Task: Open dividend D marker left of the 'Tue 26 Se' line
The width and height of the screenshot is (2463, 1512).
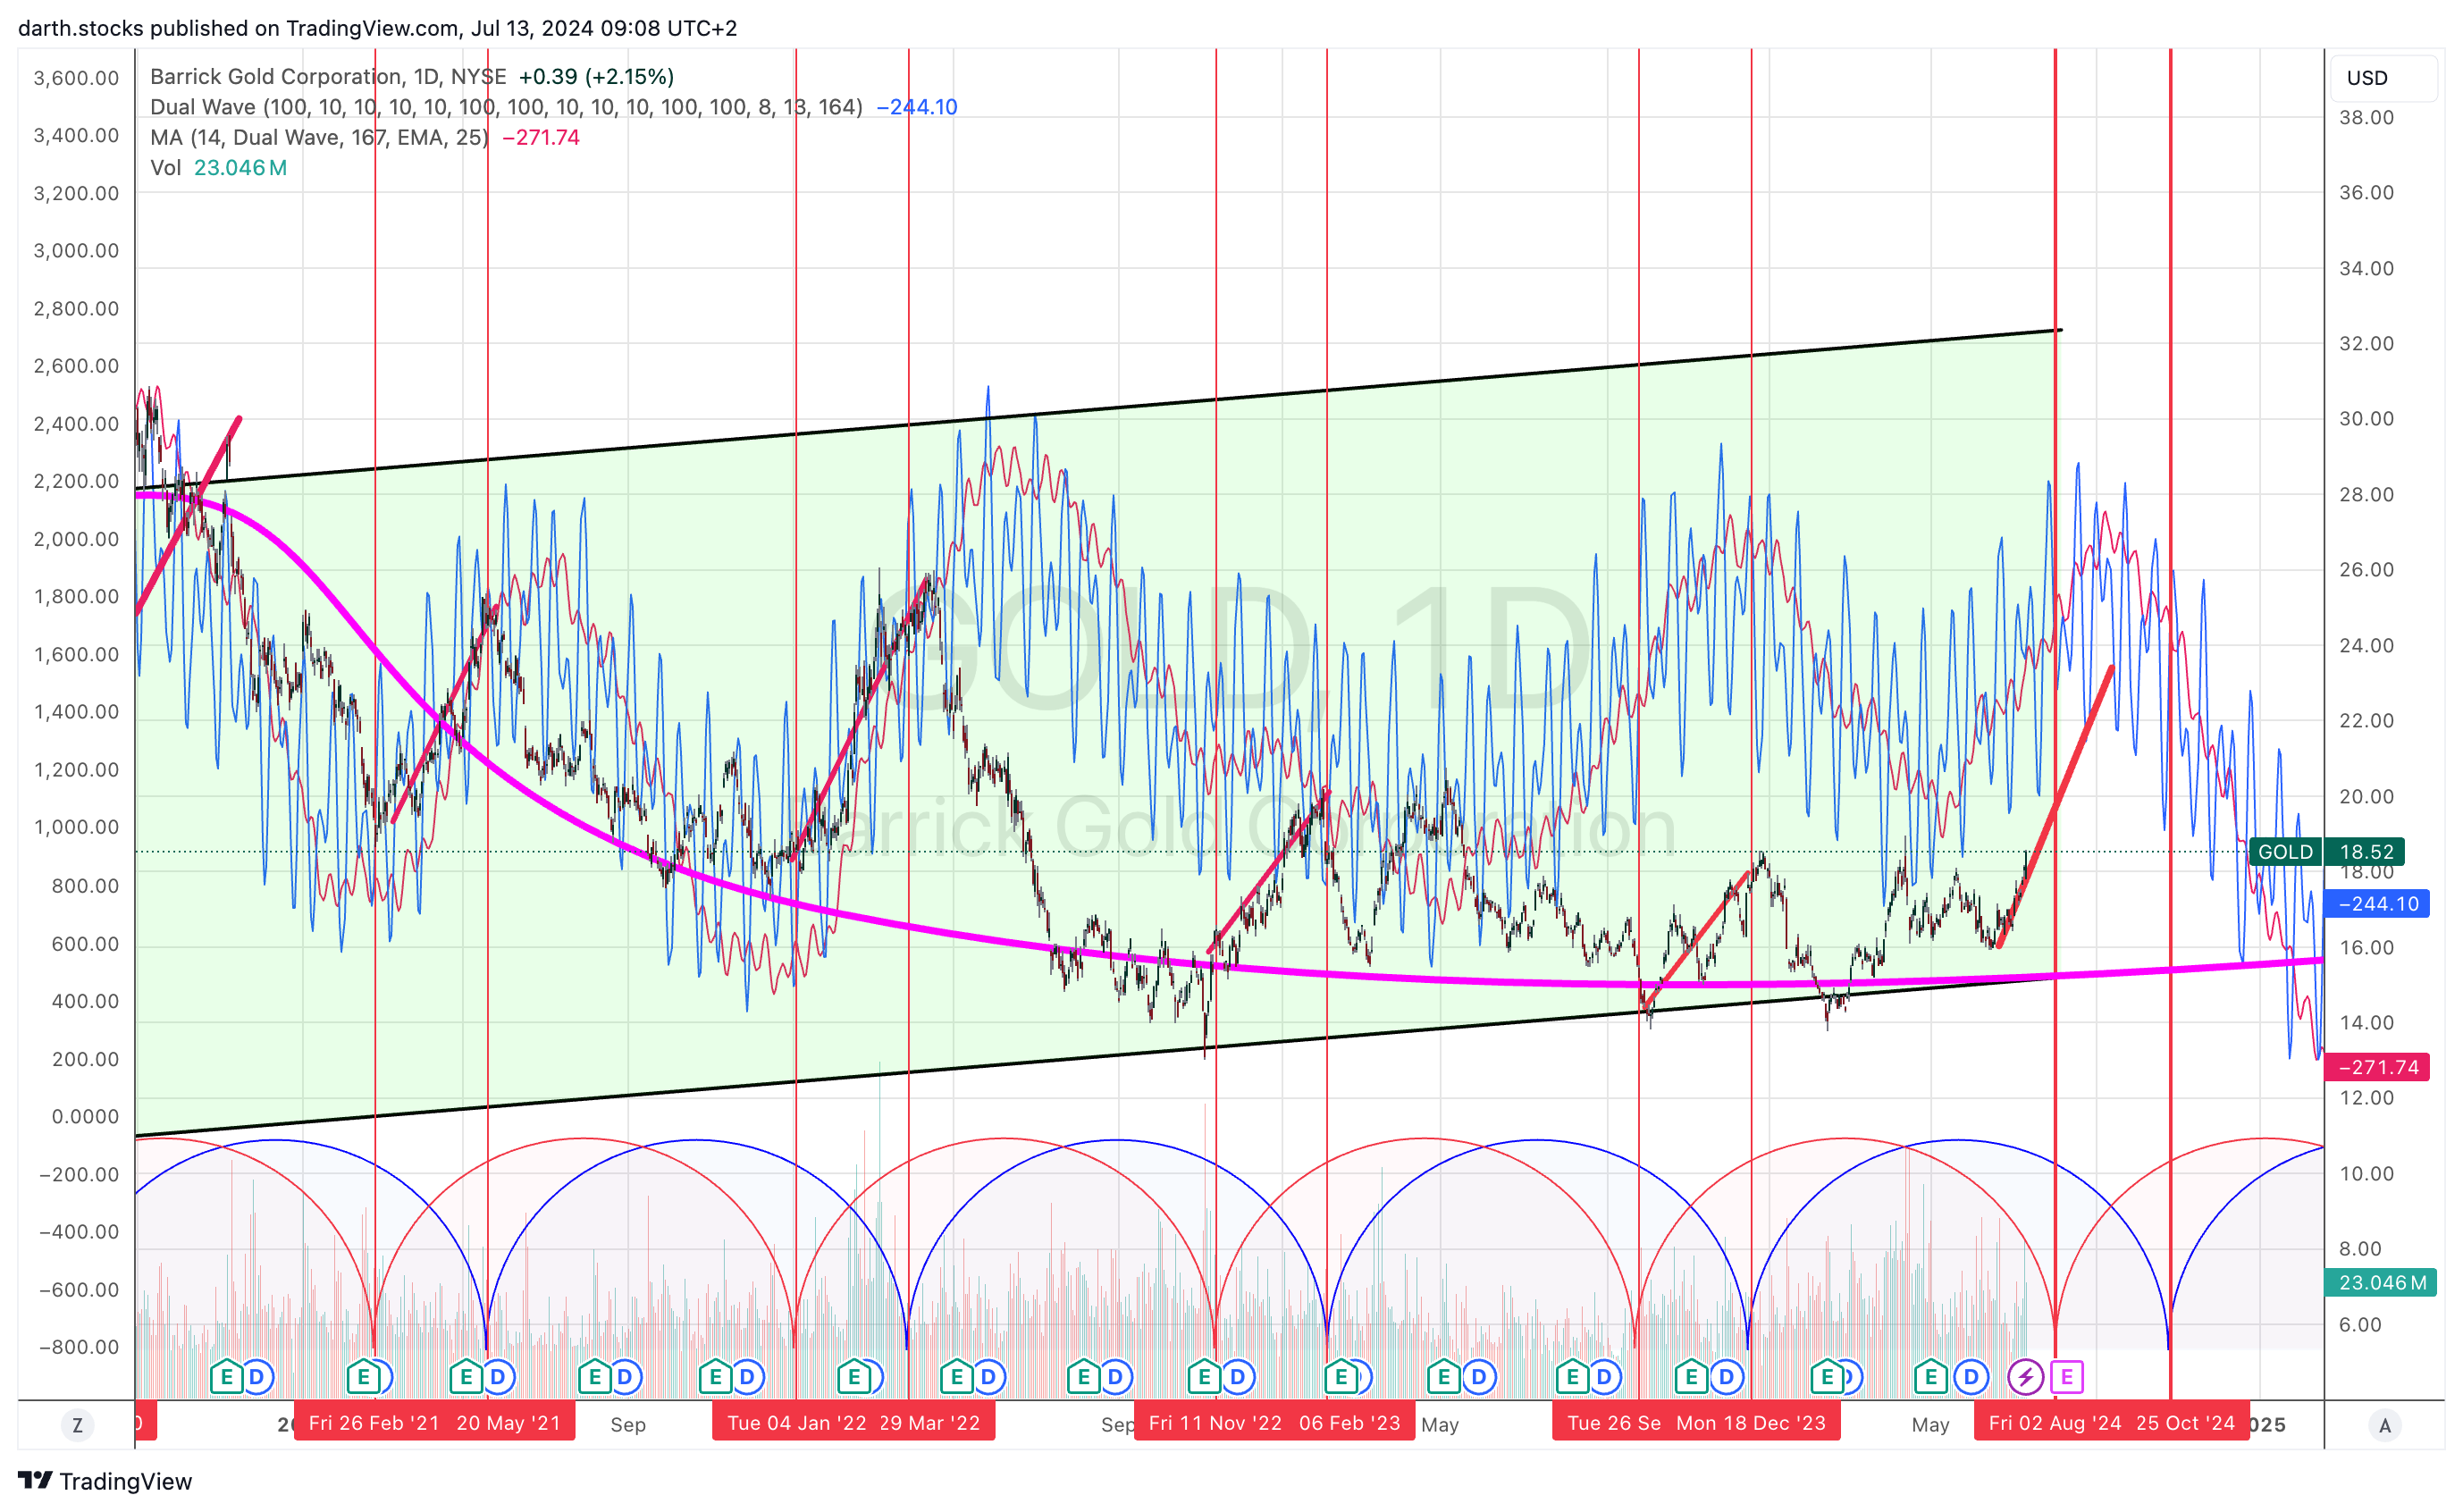Action: pos(1604,1377)
